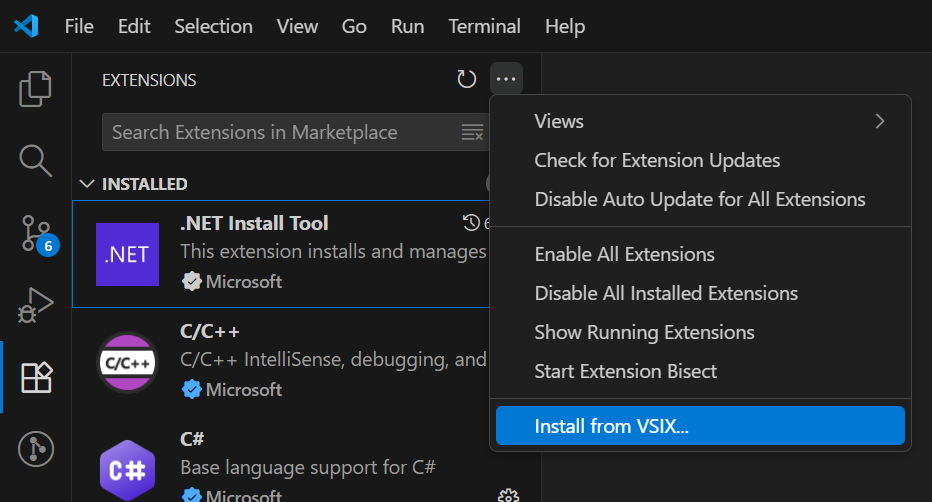Viewport: 932px width, 502px height.
Task: Type in Search Extensions in Marketplace field
Action: [x=280, y=133]
